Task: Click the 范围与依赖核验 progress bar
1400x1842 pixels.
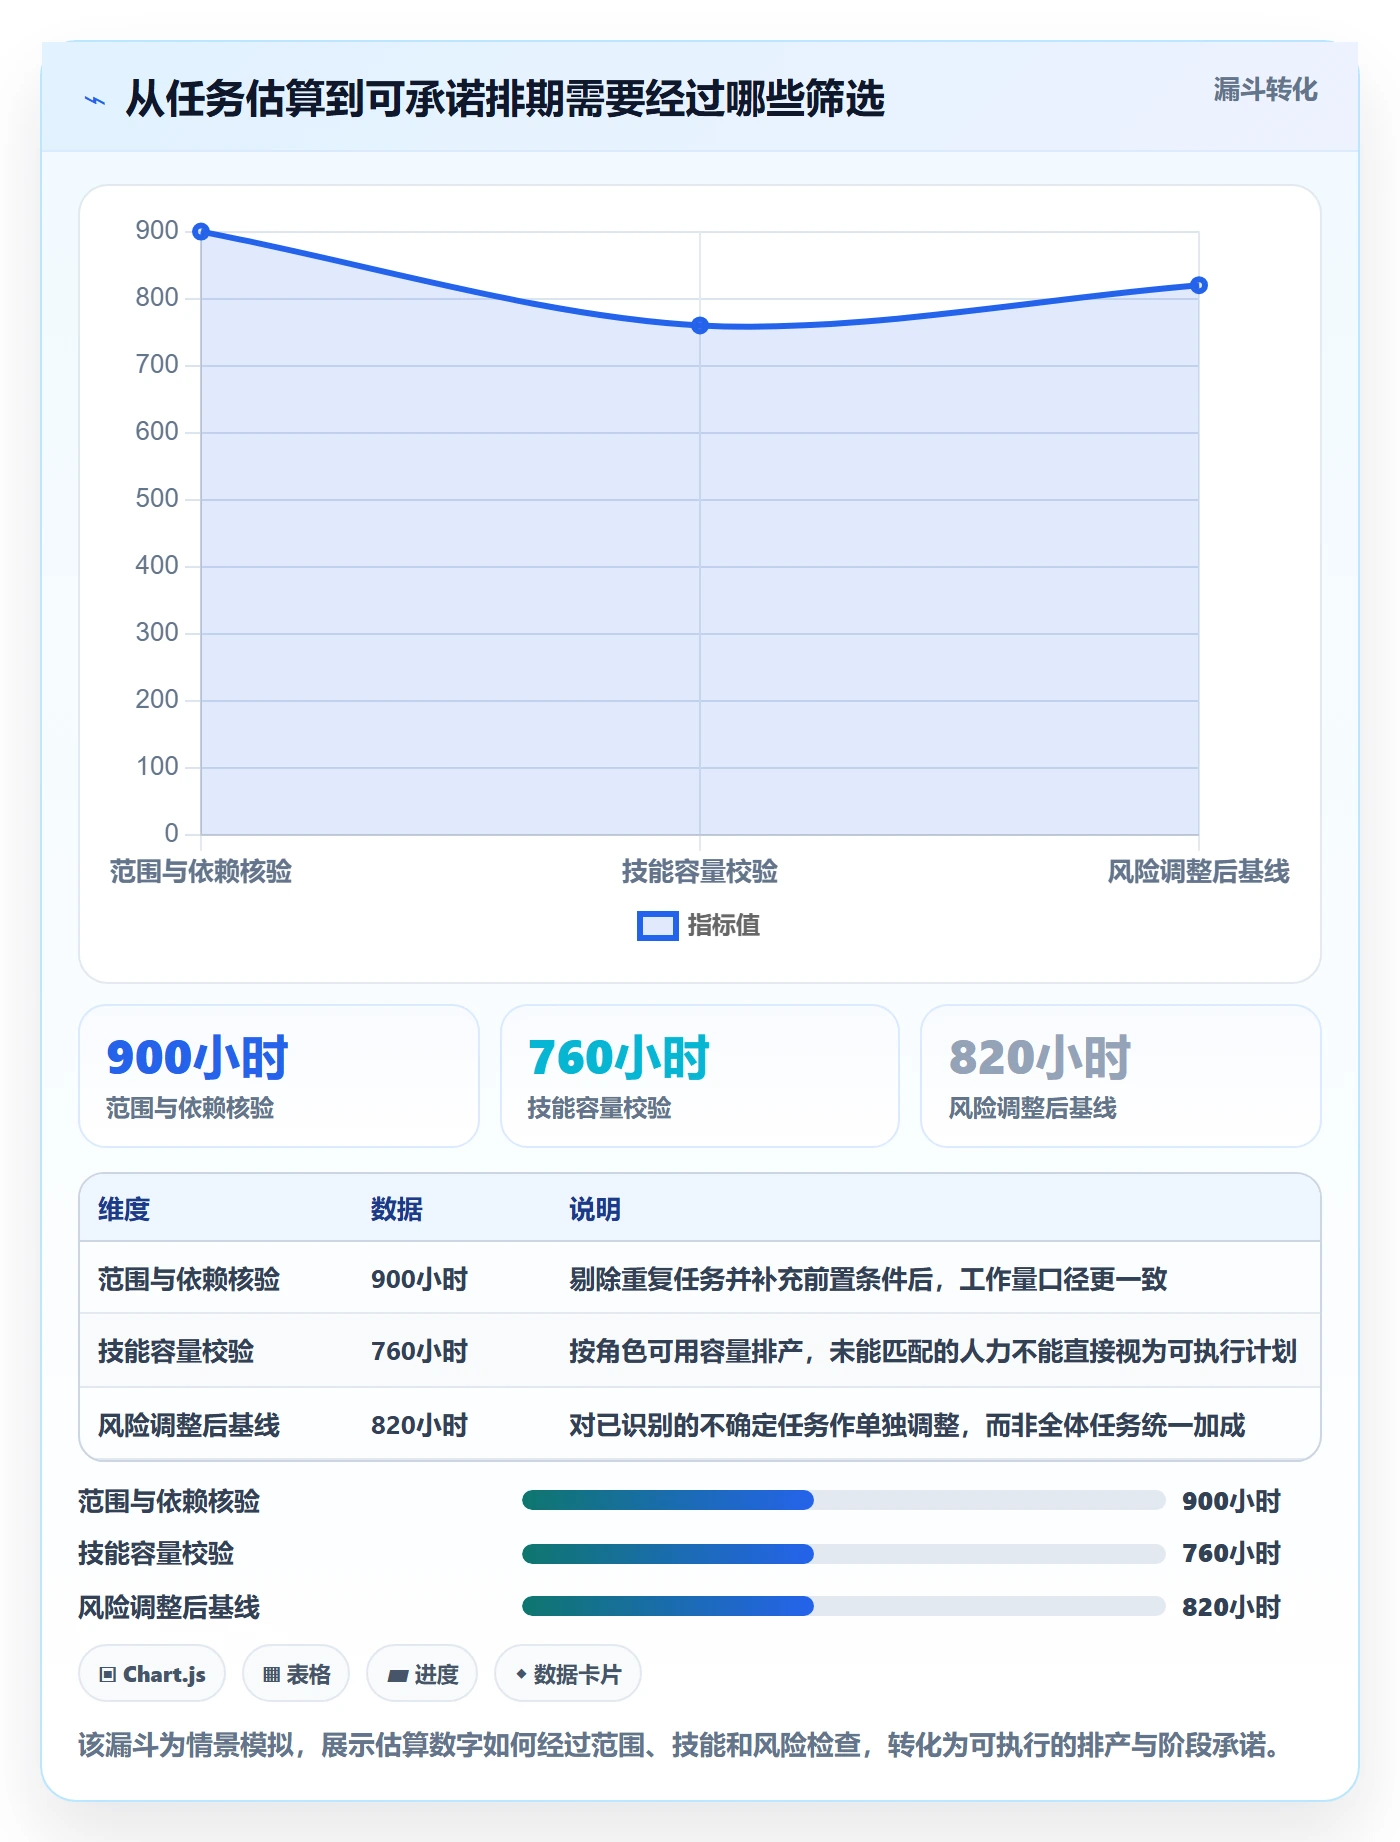Action: (844, 1500)
